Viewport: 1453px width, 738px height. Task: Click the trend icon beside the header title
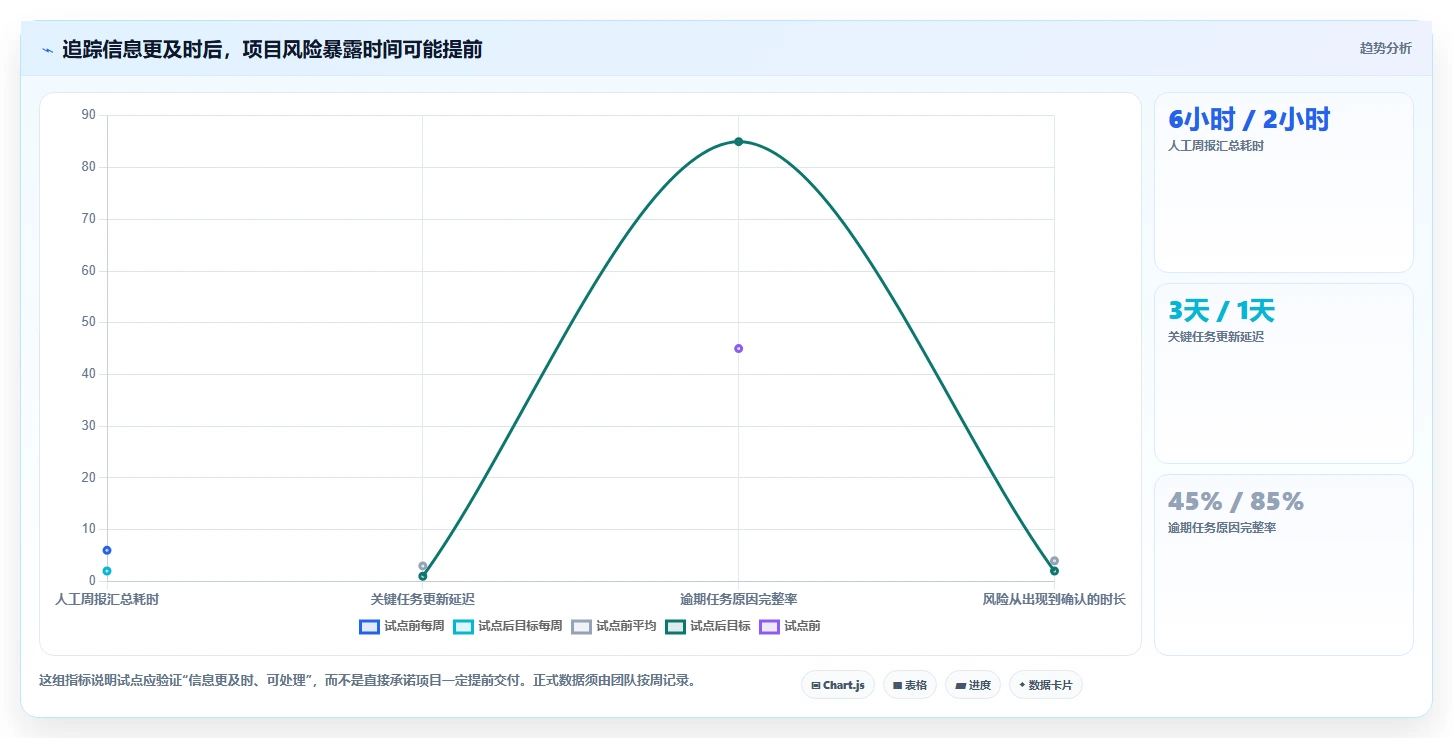pos(48,50)
